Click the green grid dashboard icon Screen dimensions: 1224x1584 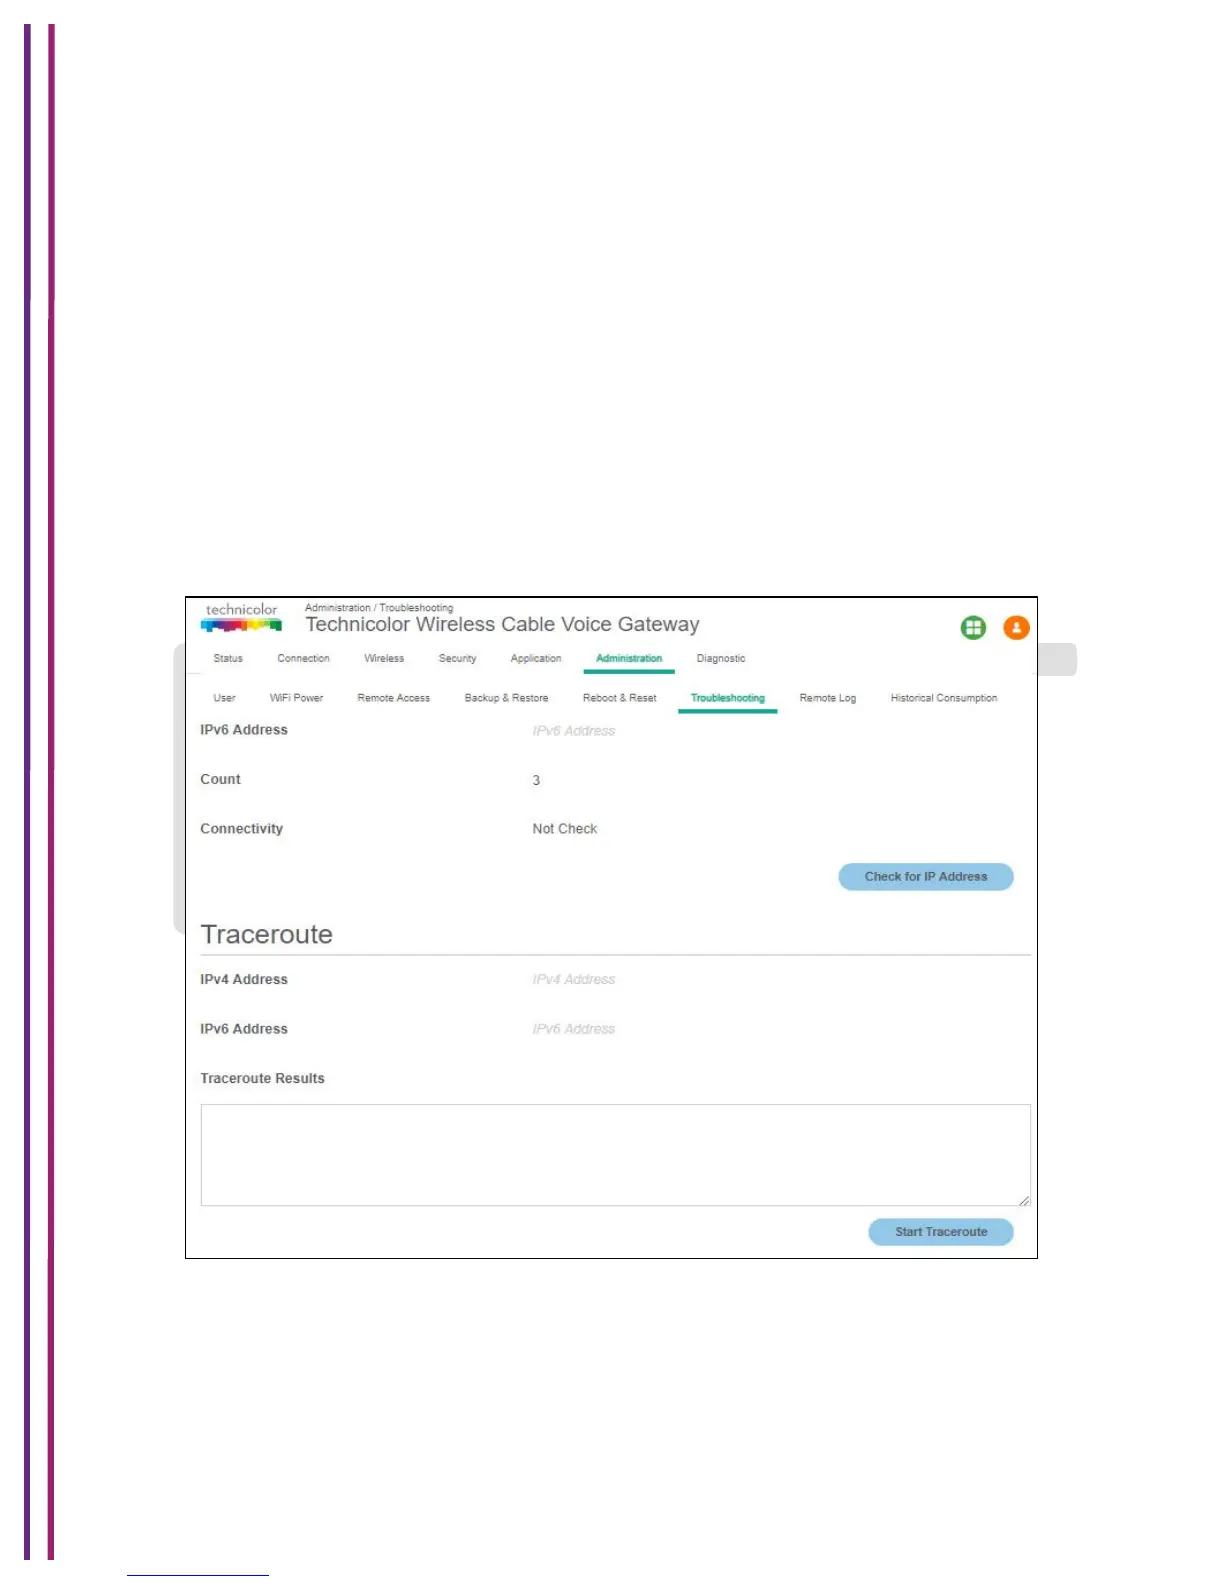pyautogui.click(x=973, y=628)
